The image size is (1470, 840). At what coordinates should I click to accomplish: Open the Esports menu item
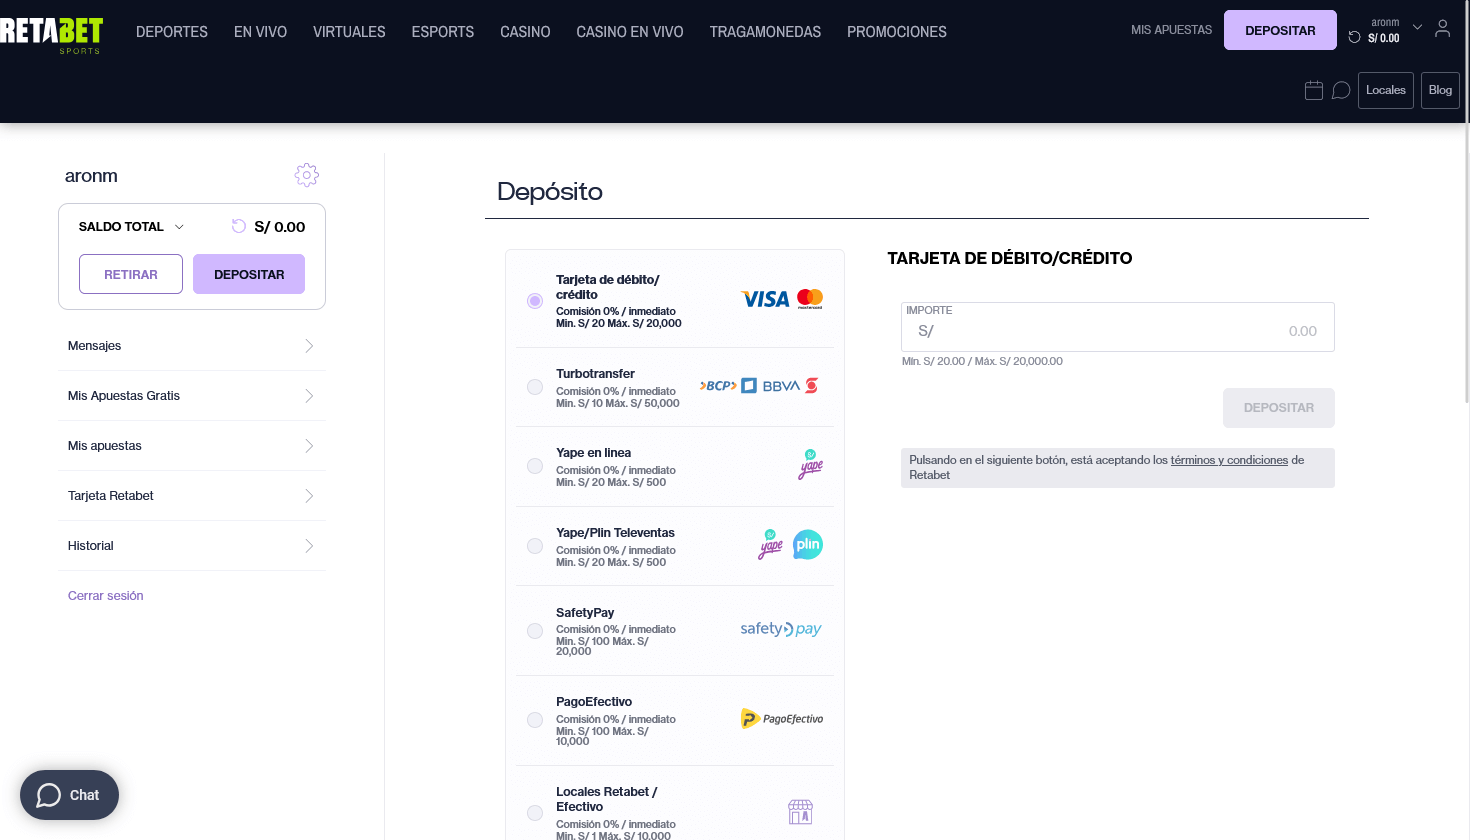(443, 32)
